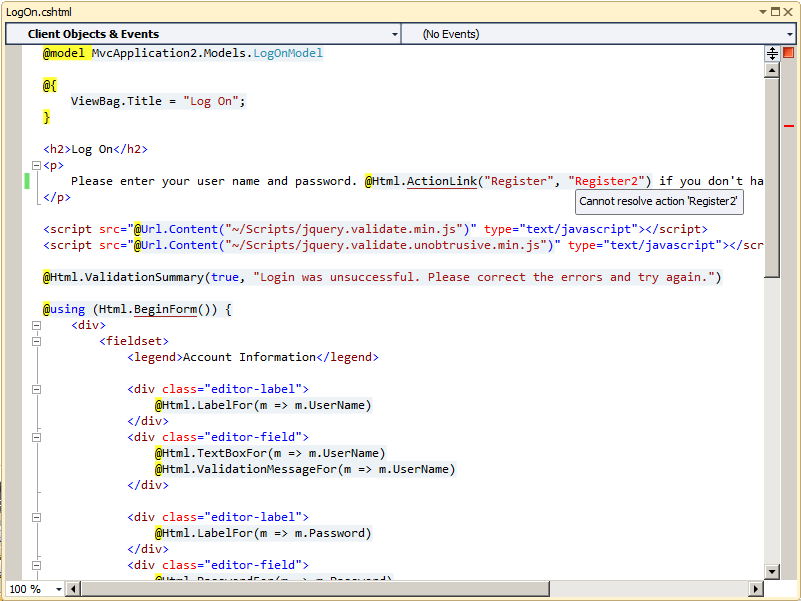Click the horizontal scrollbar thumb
The width and height of the screenshot is (801, 601).
pos(315,589)
